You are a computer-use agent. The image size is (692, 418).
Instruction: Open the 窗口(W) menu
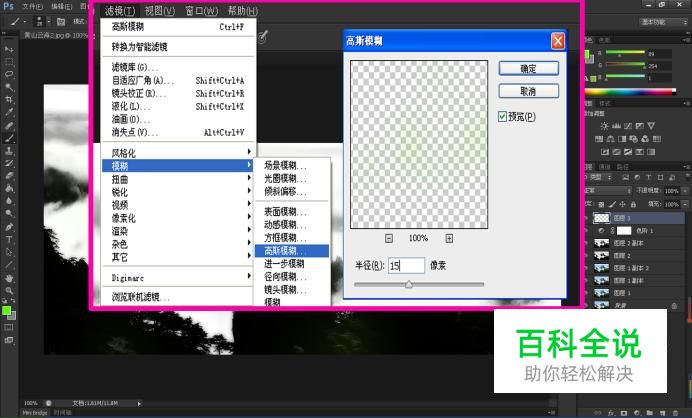pos(202,11)
